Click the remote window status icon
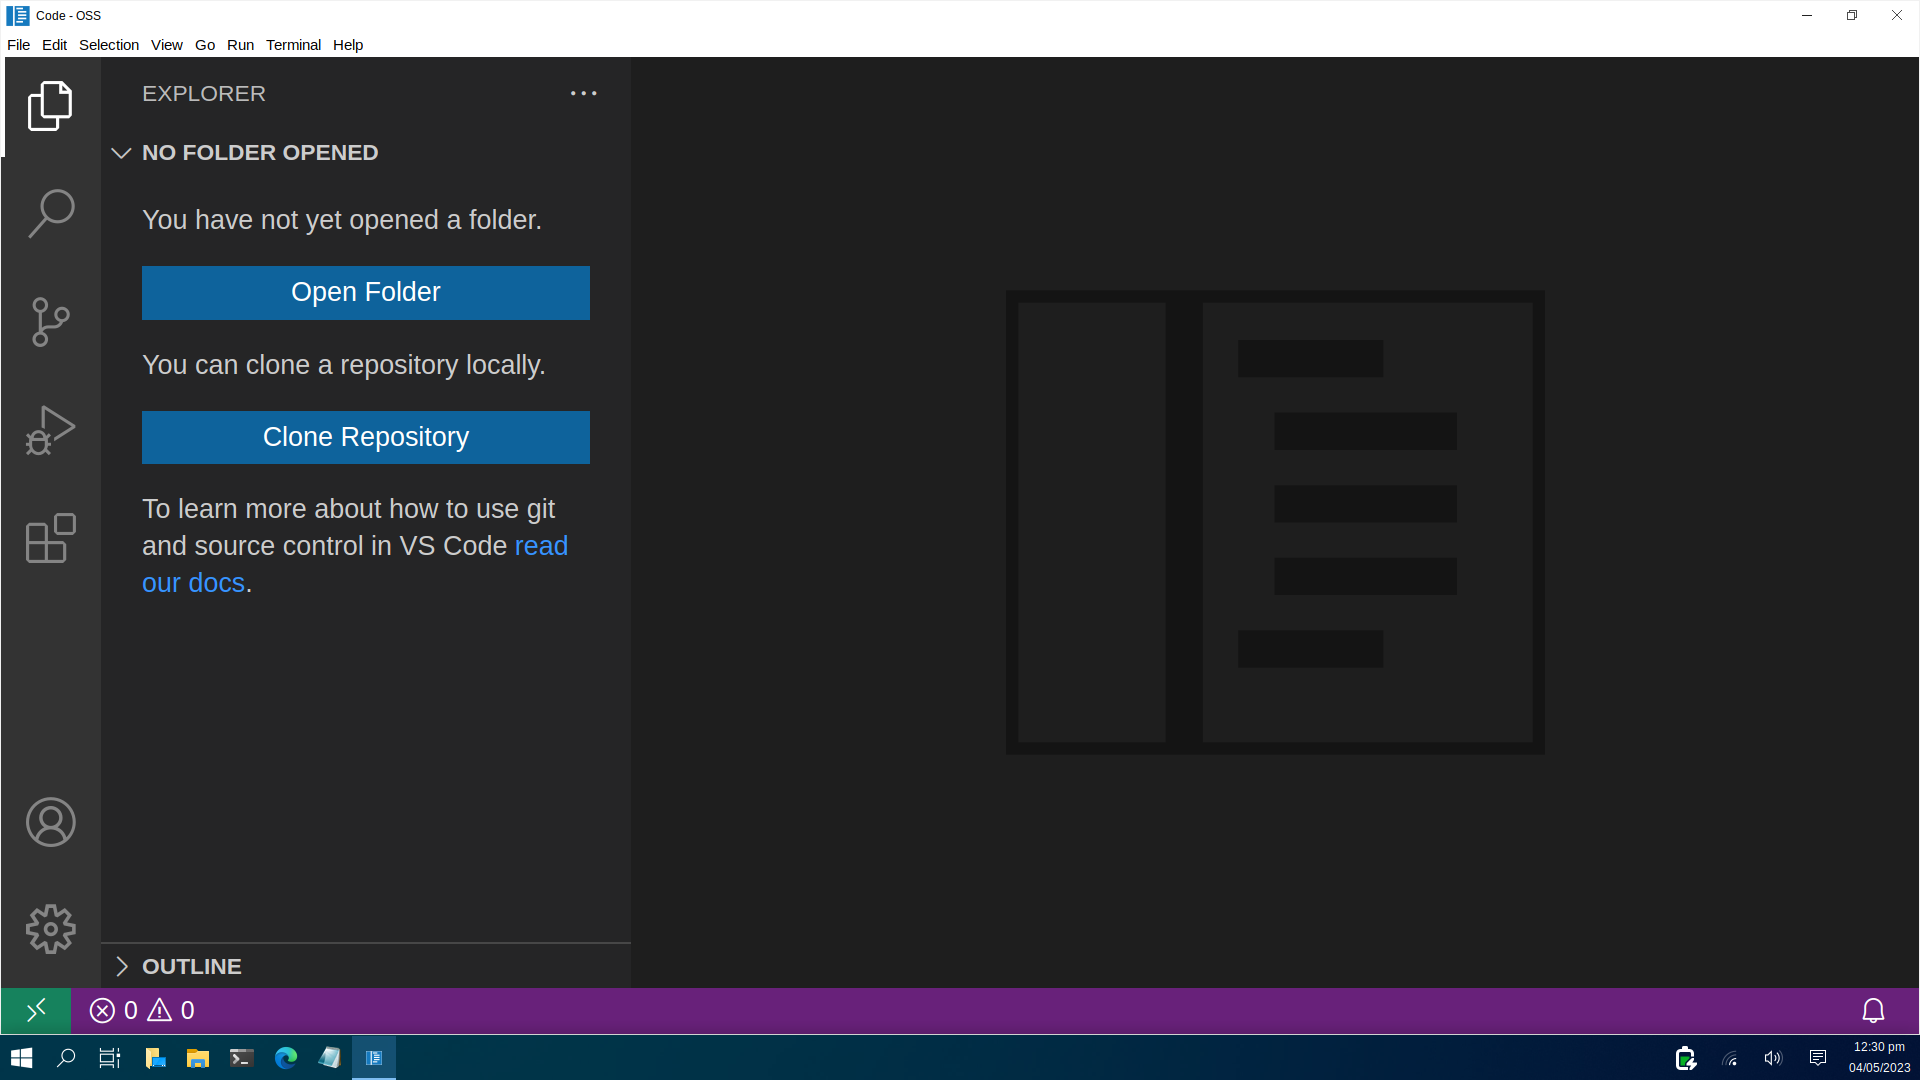The image size is (1920, 1080). 36,1011
